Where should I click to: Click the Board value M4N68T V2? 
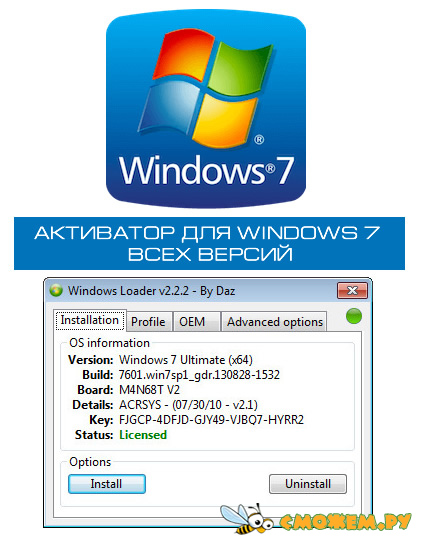coord(149,390)
